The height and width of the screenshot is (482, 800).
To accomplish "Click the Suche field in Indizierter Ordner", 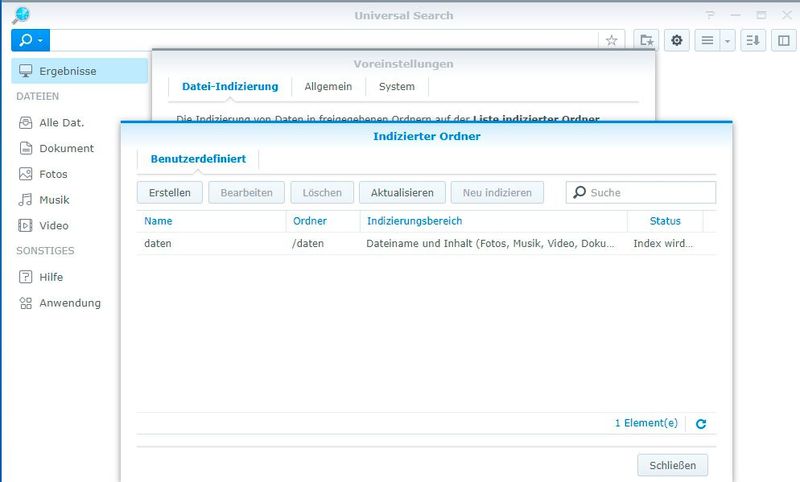I will pyautogui.click(x=641, y=193).
